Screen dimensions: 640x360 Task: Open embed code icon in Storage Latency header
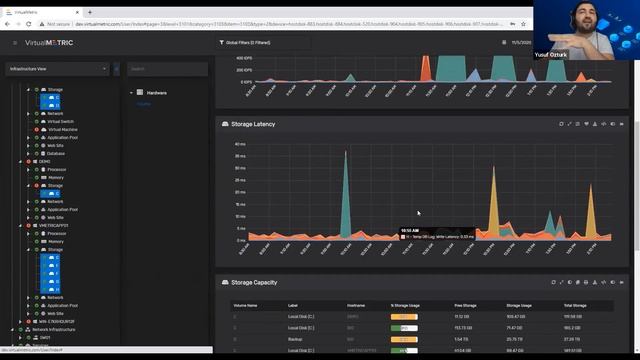604,124
